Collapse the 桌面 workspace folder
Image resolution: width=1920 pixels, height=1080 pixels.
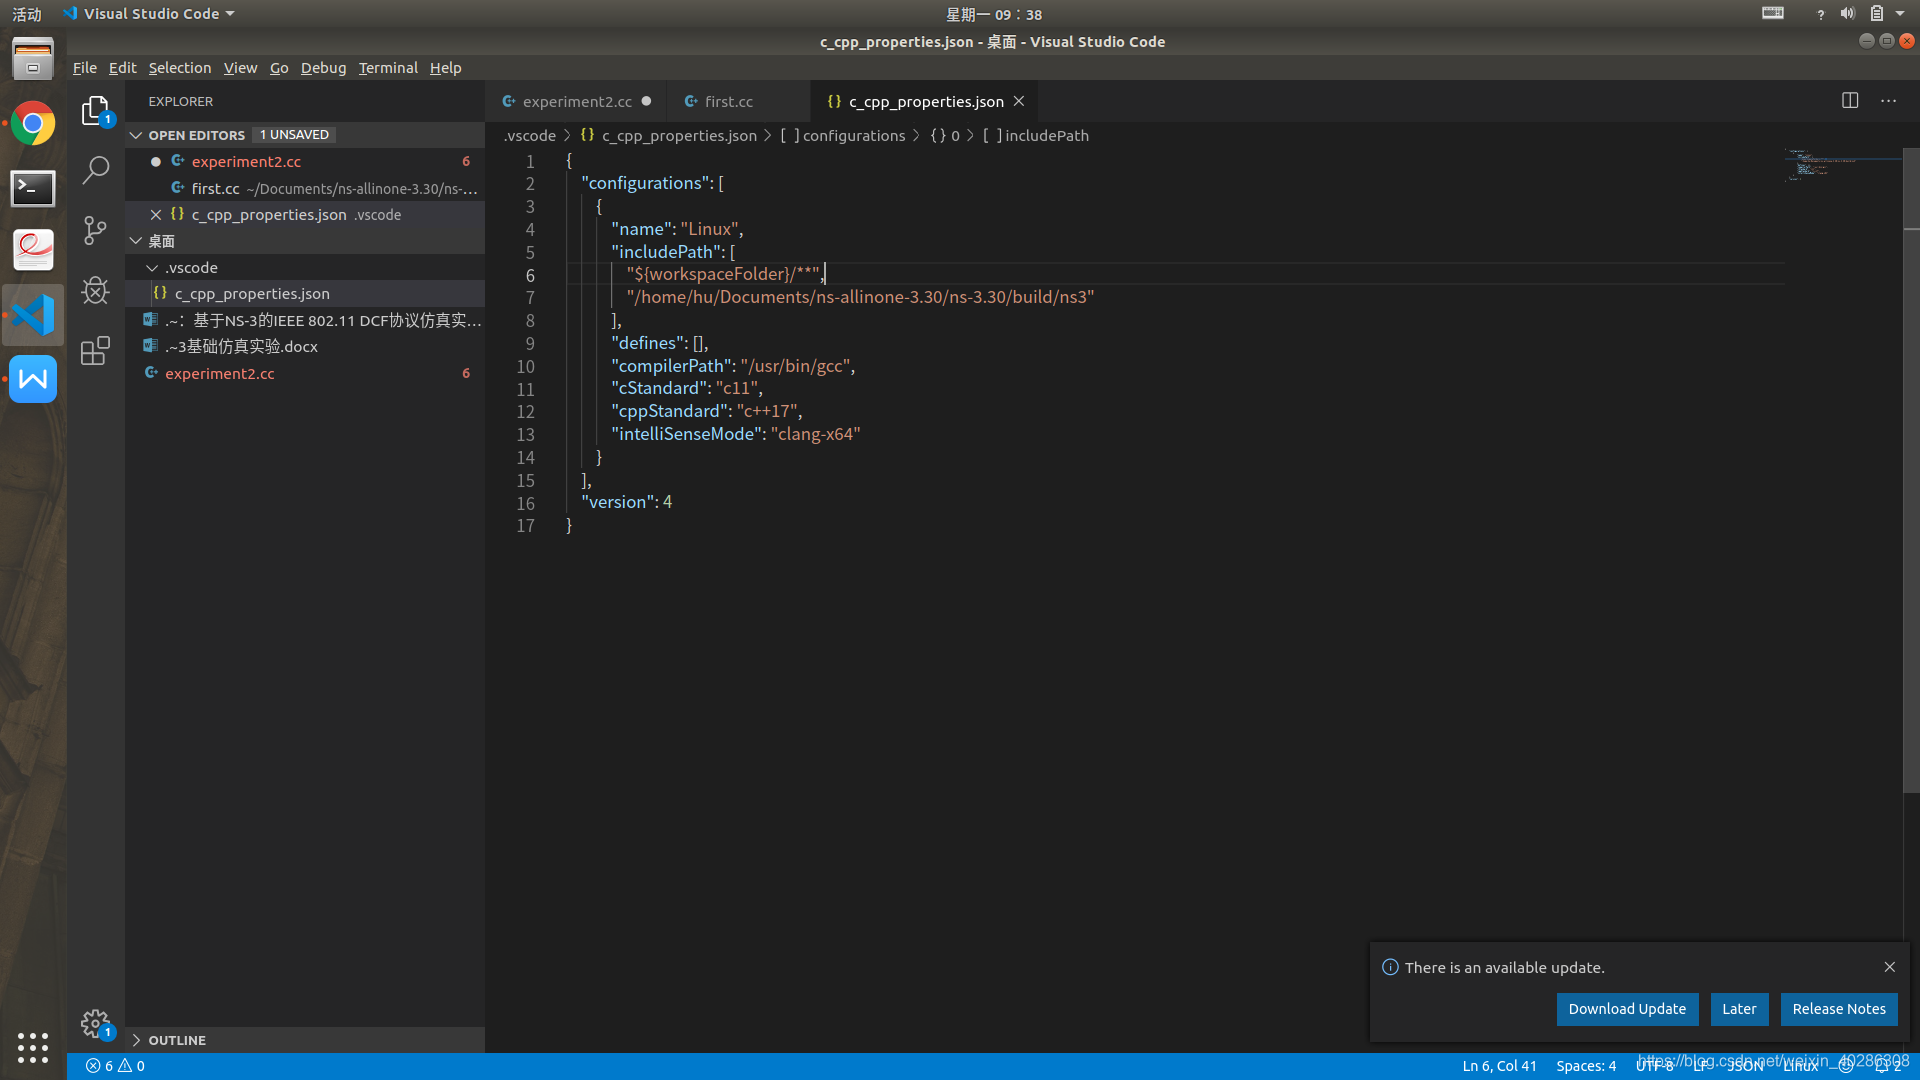(136, 241)
